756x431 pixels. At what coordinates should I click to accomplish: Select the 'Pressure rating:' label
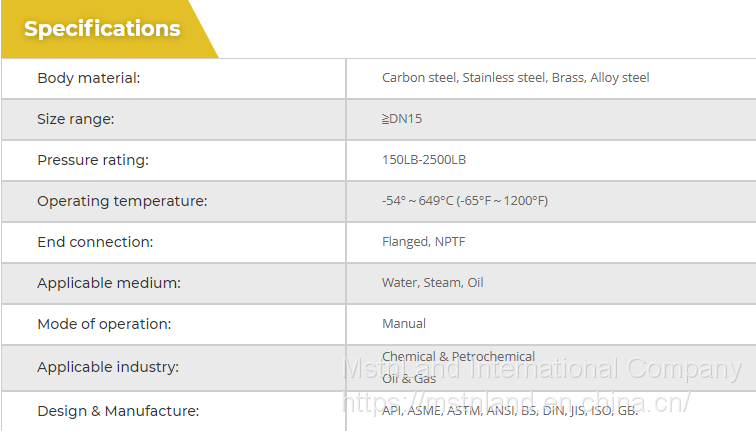93,160
